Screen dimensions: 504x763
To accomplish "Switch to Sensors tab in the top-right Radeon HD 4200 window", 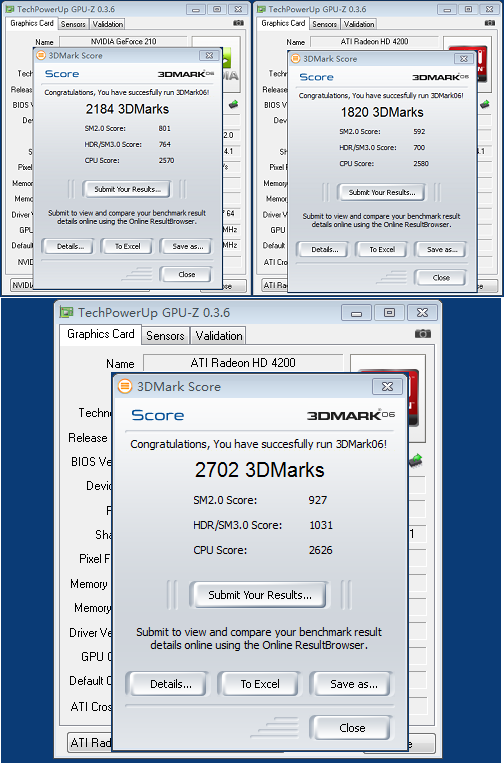I will click(324, 24).
